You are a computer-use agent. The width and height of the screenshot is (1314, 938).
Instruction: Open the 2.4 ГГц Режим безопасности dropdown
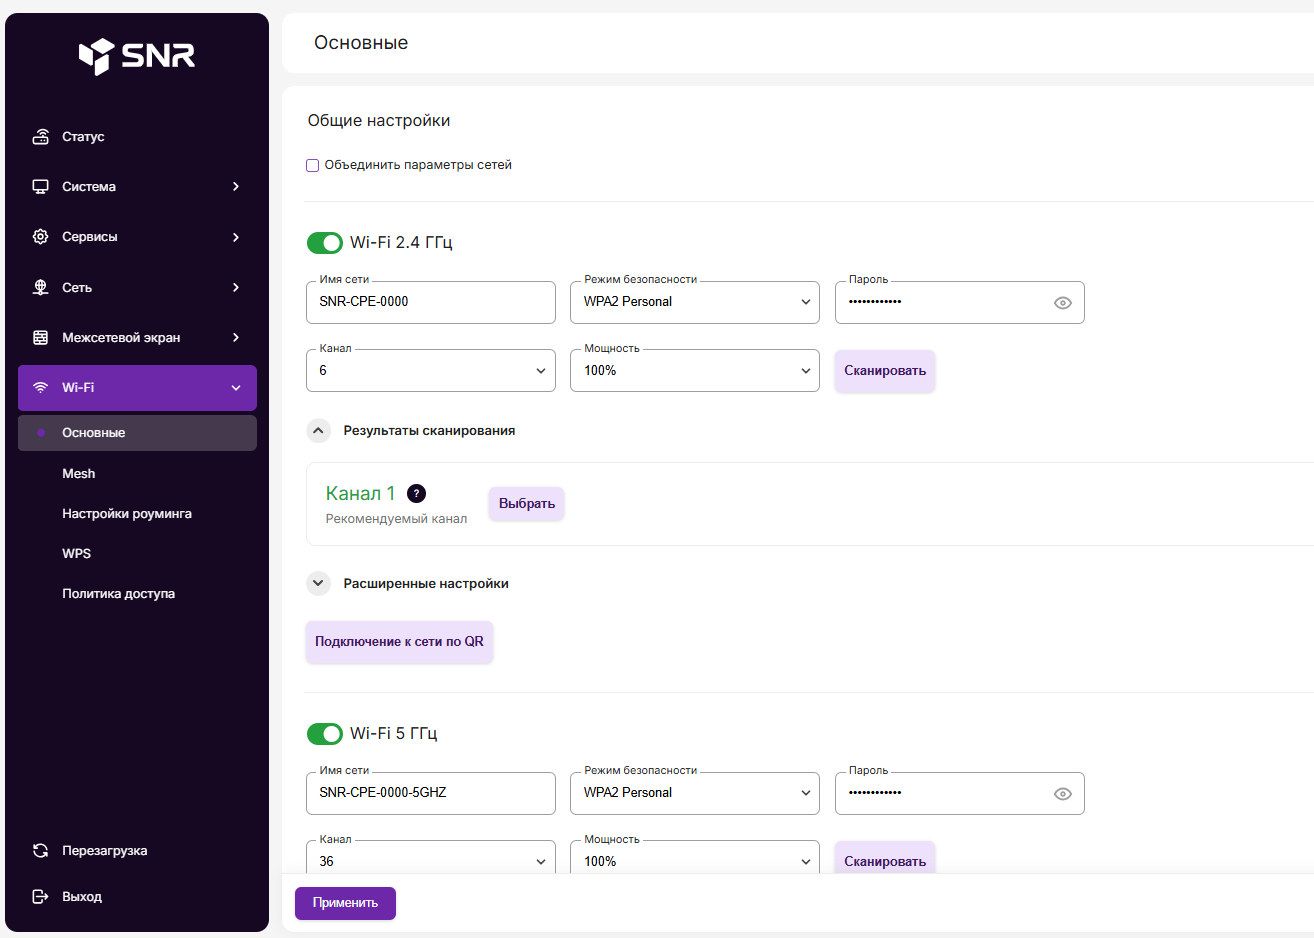[695, 302]
